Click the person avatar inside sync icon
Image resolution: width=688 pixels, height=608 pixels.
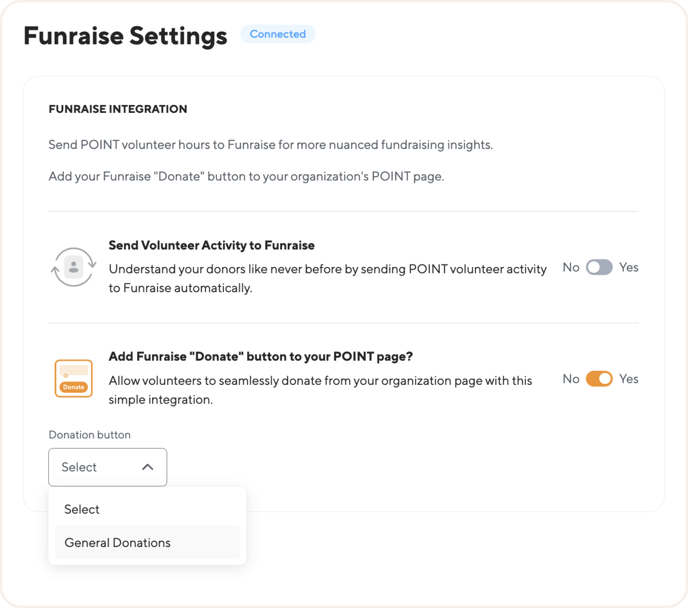(74, 267)
